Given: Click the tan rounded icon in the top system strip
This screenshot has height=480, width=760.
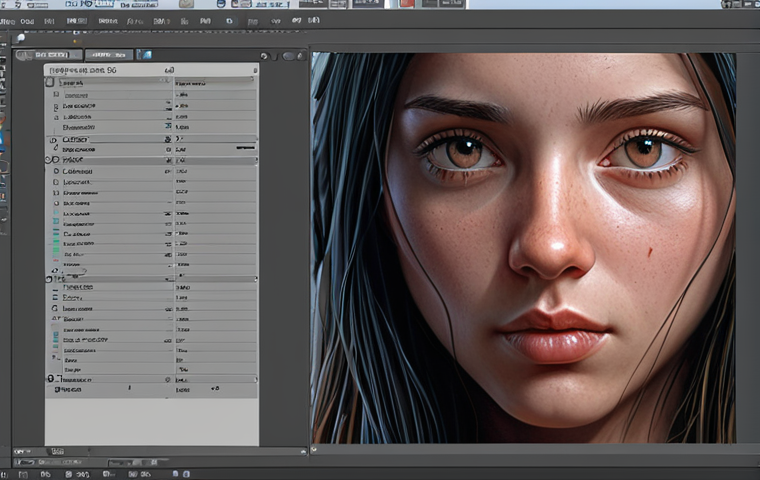Looking at the screenshot, I should coord(187,4).
